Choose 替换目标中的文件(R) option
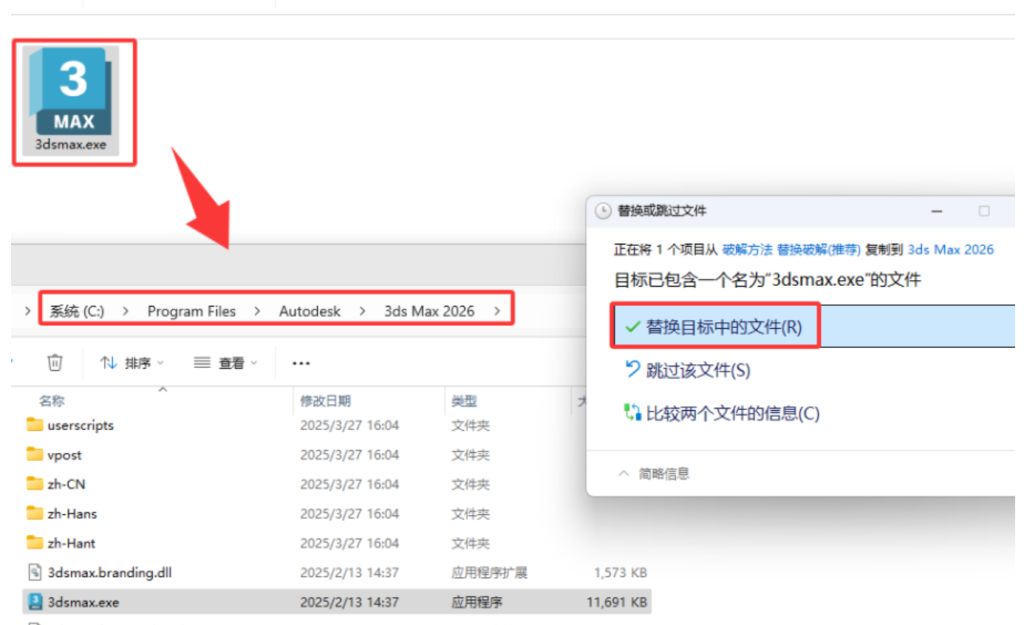 pos(814,326)
